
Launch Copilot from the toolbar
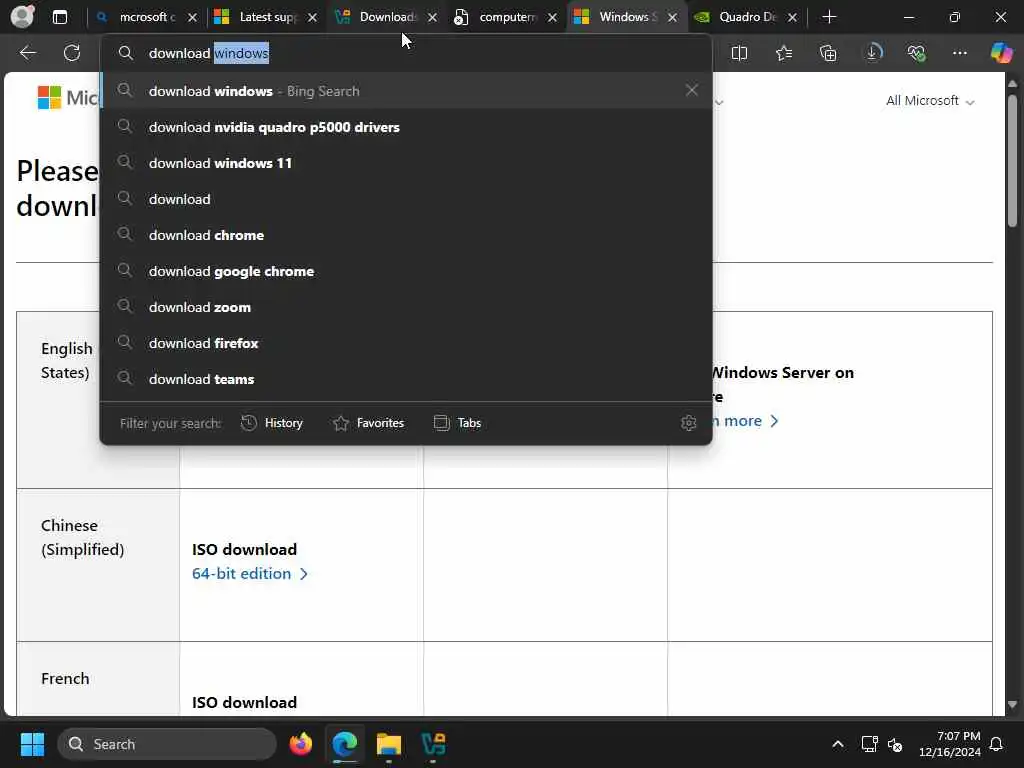pos(1001,53)
